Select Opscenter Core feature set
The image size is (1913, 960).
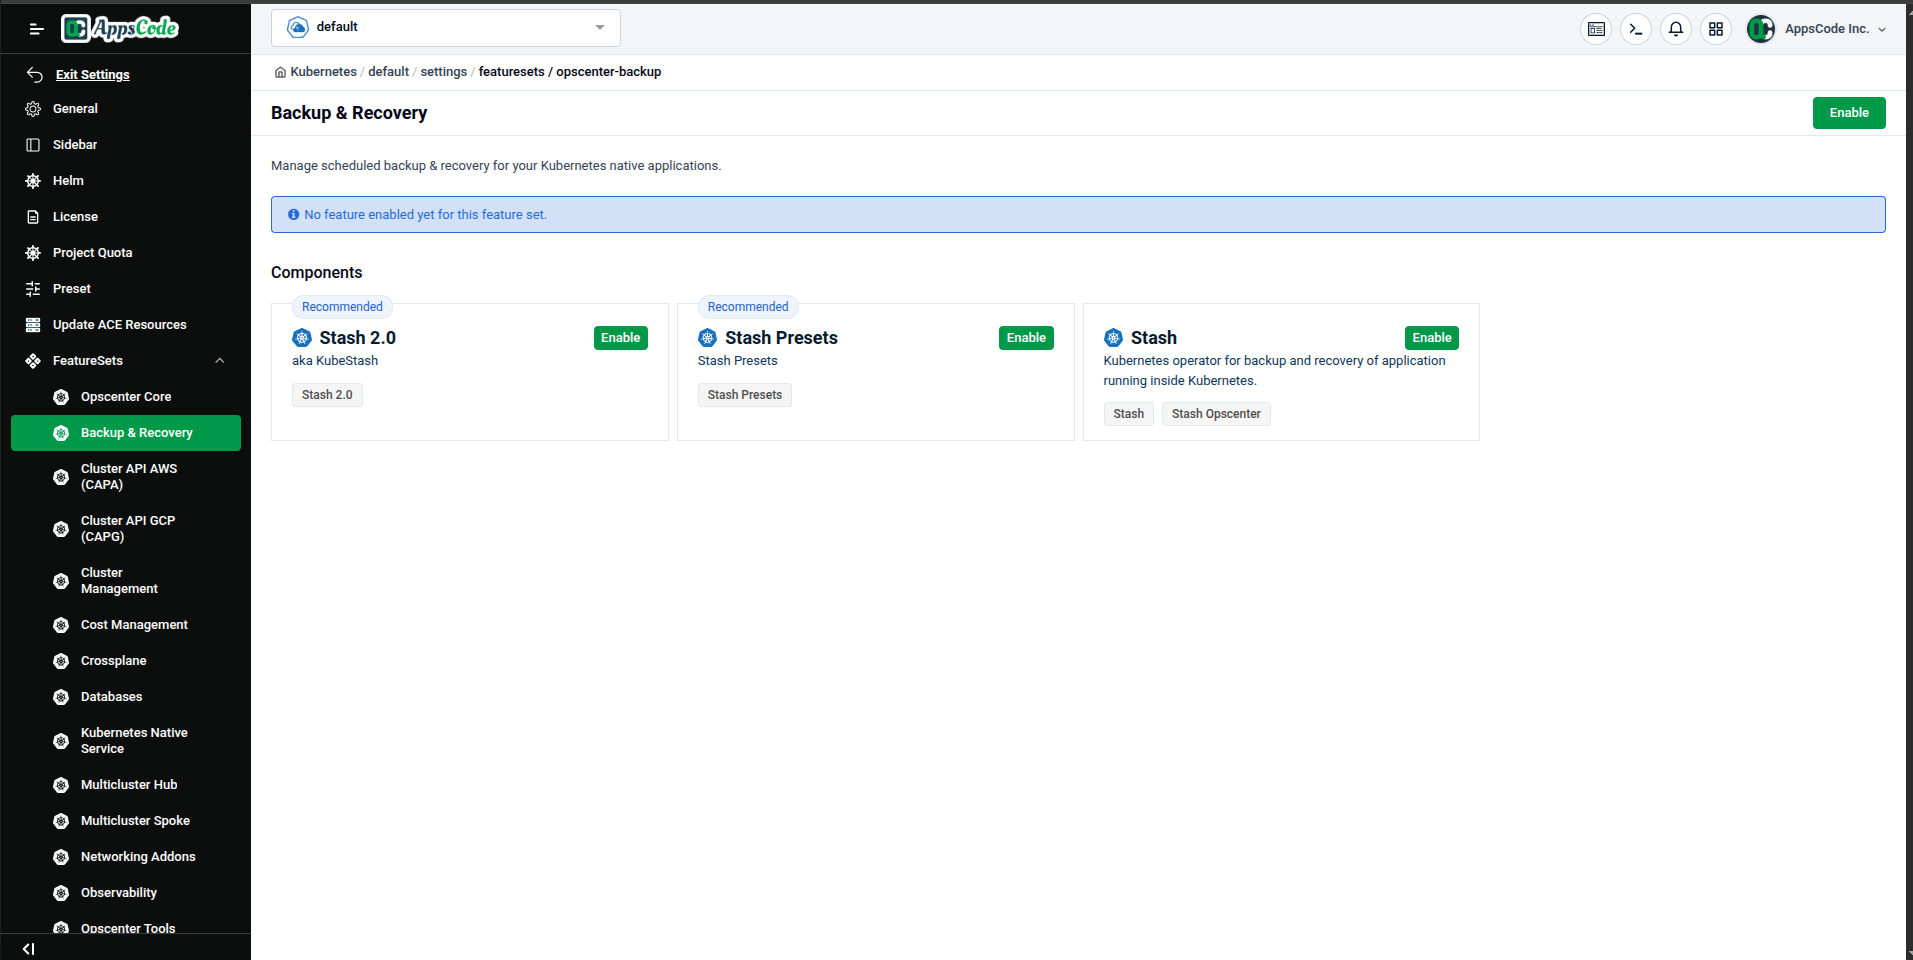(x=125, y=396)
